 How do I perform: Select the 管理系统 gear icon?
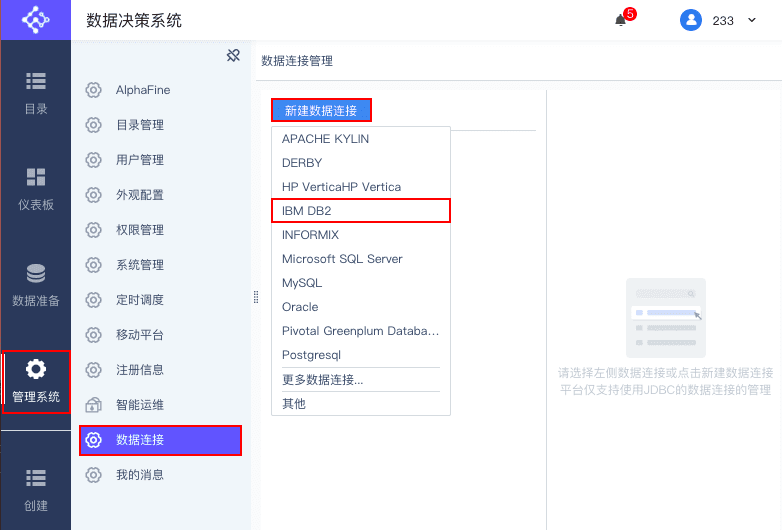coord(36,369)
